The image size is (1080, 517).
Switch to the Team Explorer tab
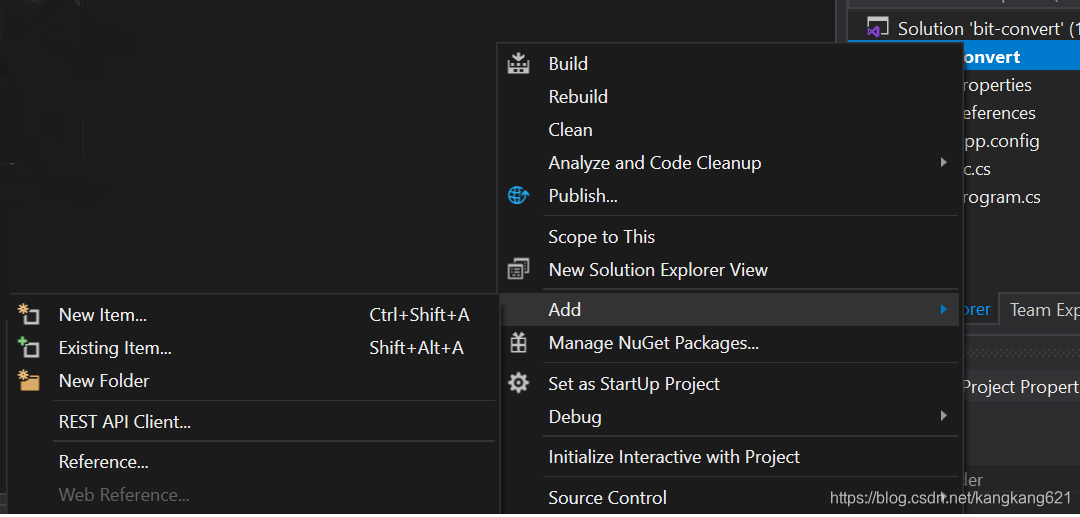[x=1043, y=310]
